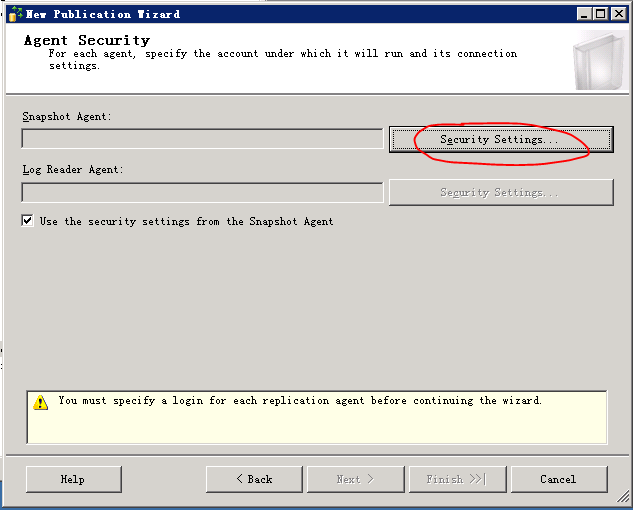The image size is (633, 510).
Task: Open the Help button
Action: [x=73, y=479]
